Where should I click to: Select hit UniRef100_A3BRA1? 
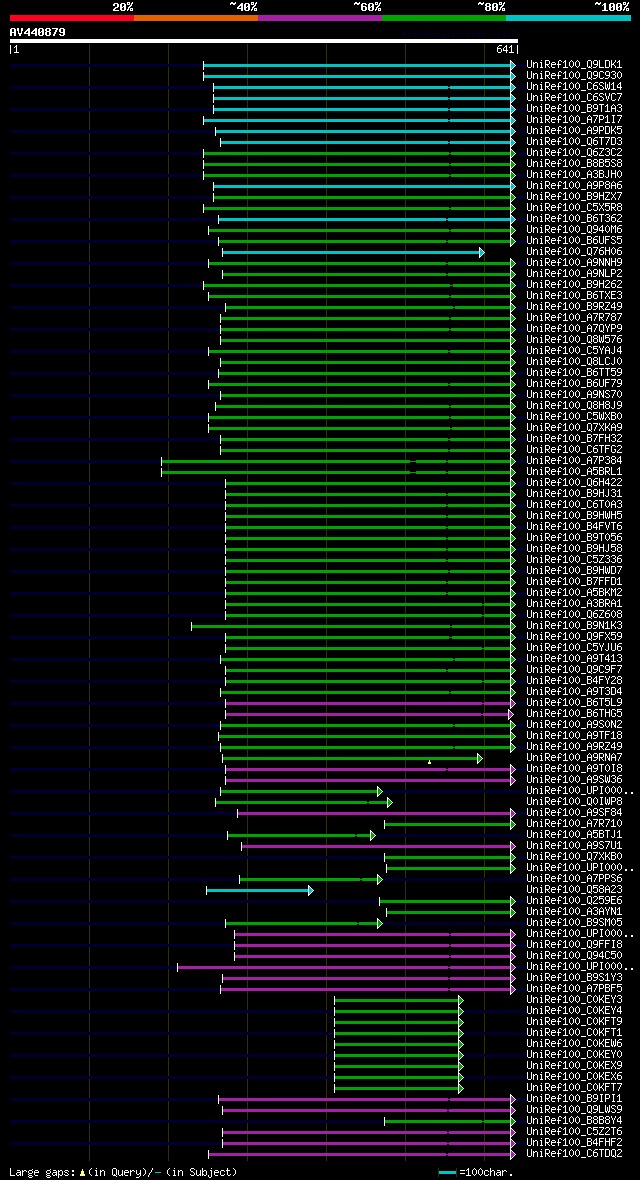point(574,604)
